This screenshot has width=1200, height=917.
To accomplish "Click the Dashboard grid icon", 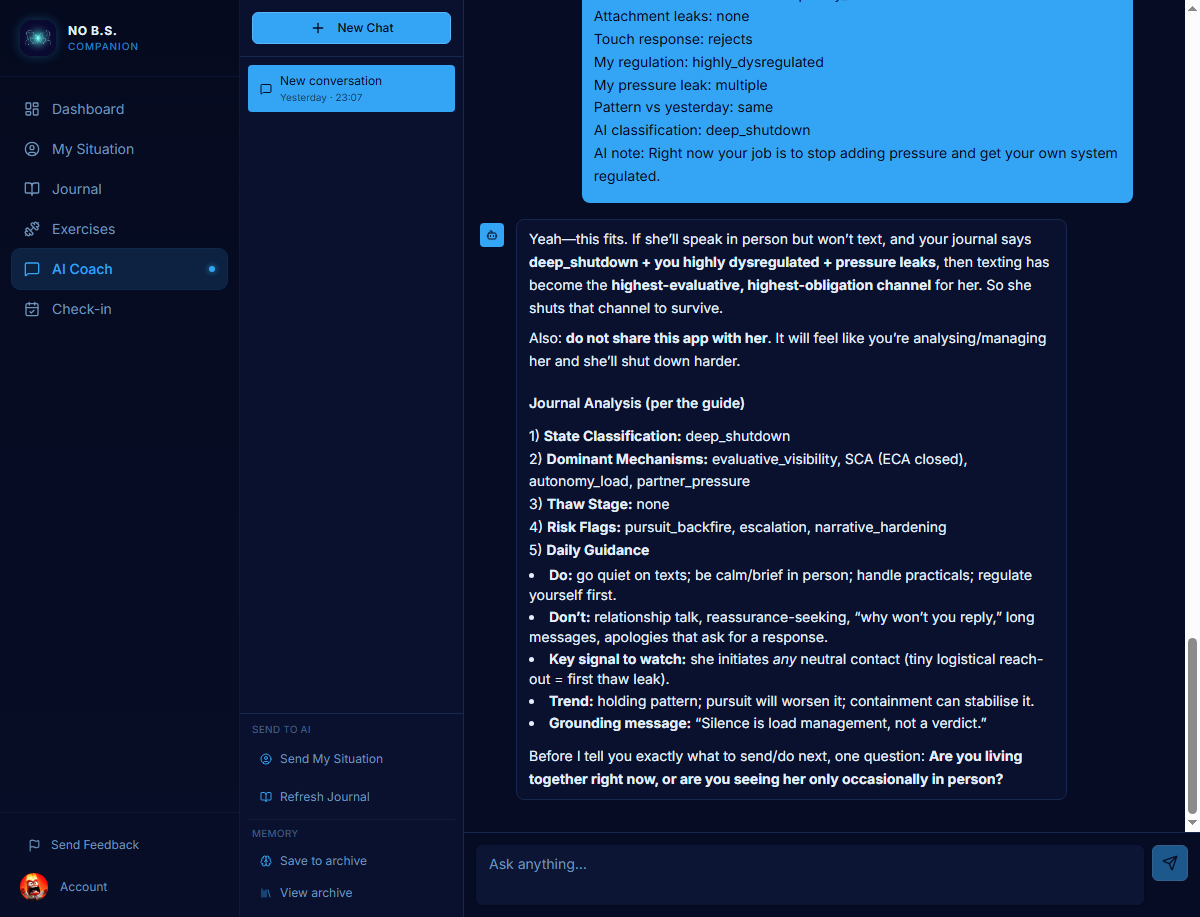I will tap(32, 109).
